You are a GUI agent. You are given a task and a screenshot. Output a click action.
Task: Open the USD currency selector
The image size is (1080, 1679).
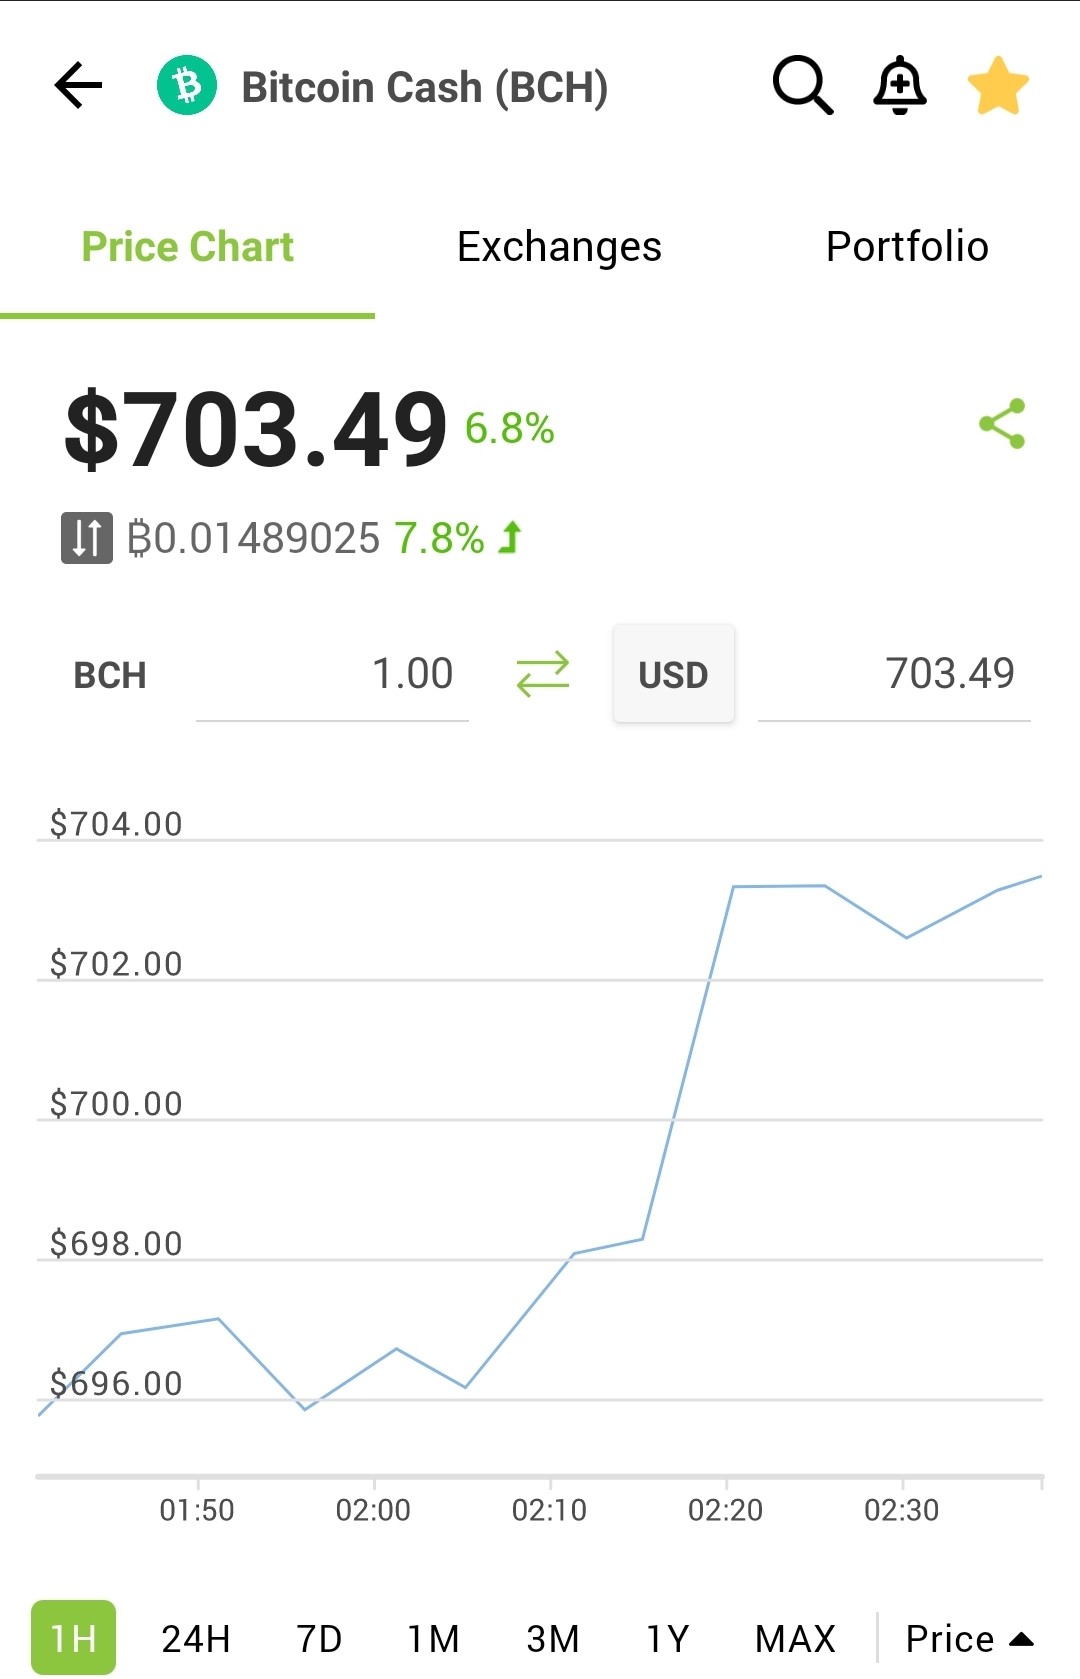(x=674, y=674)
